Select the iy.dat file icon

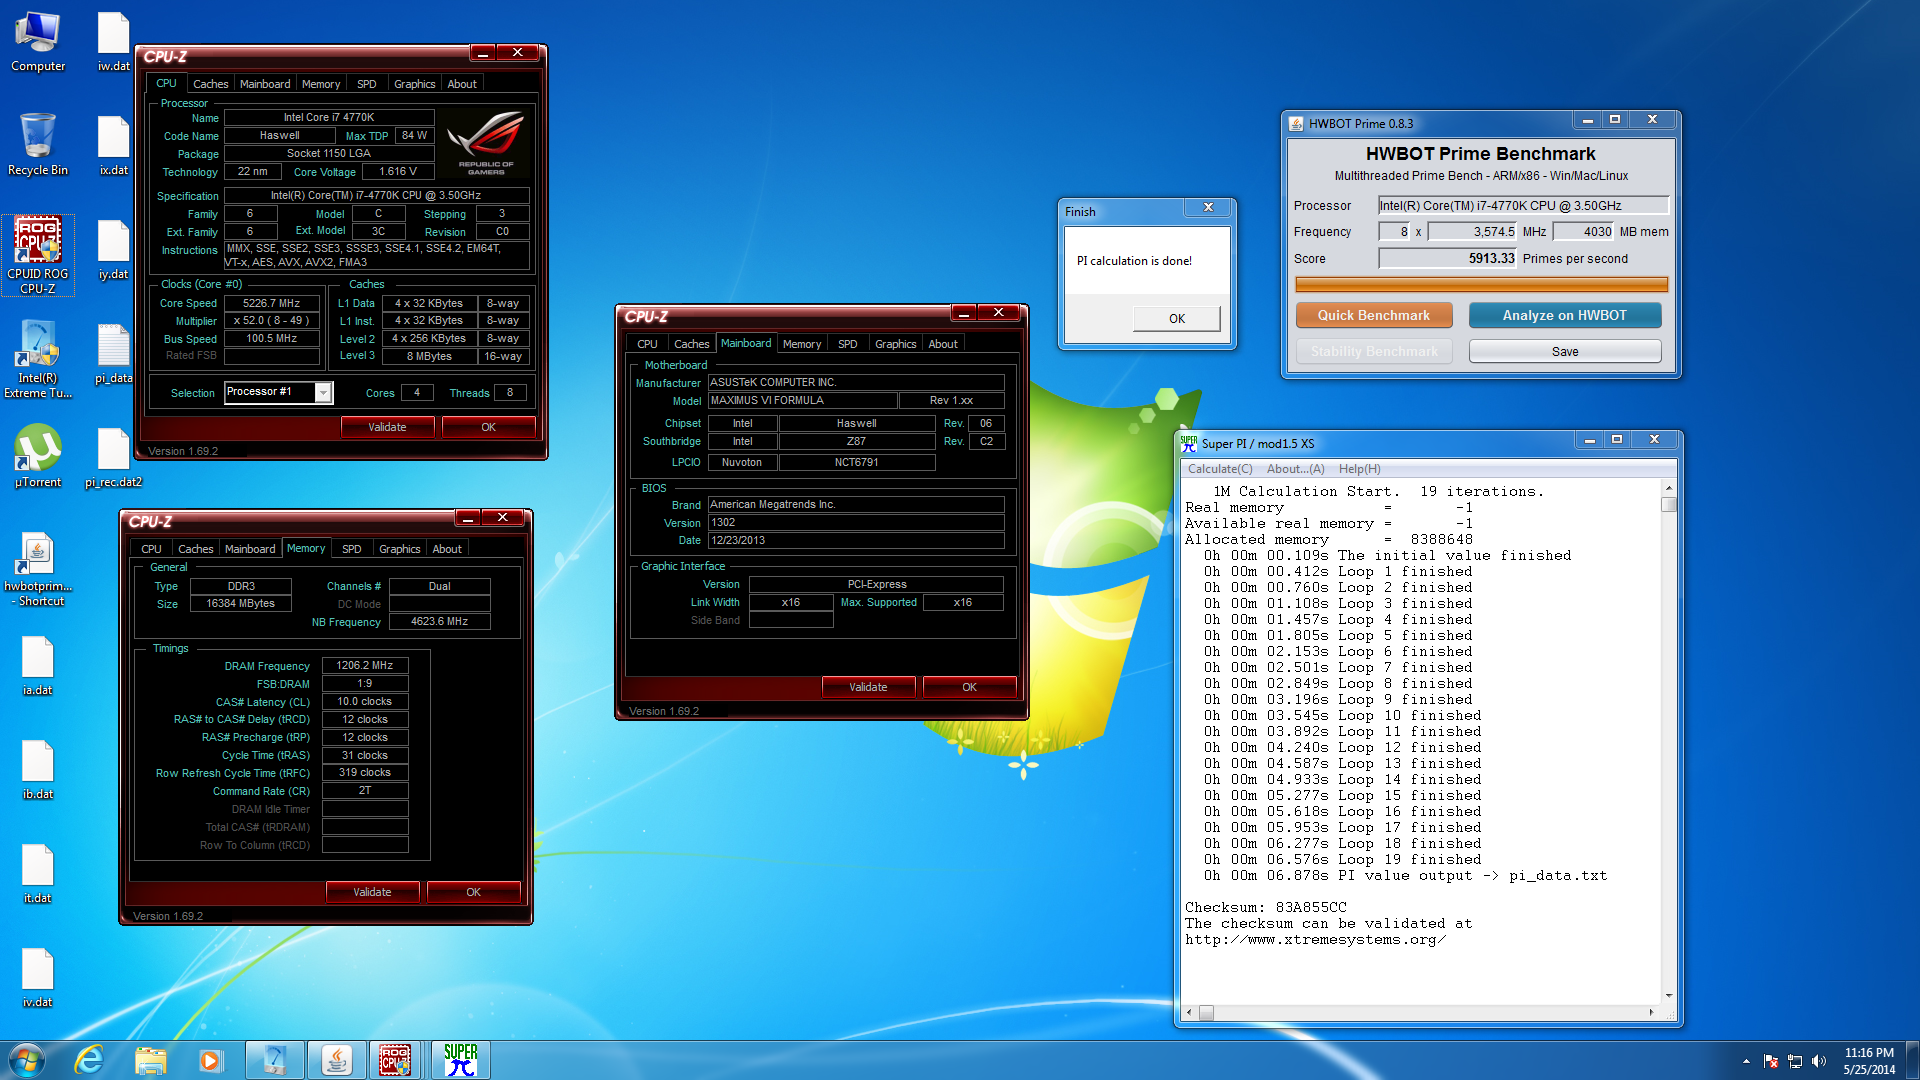click(113, 250)
